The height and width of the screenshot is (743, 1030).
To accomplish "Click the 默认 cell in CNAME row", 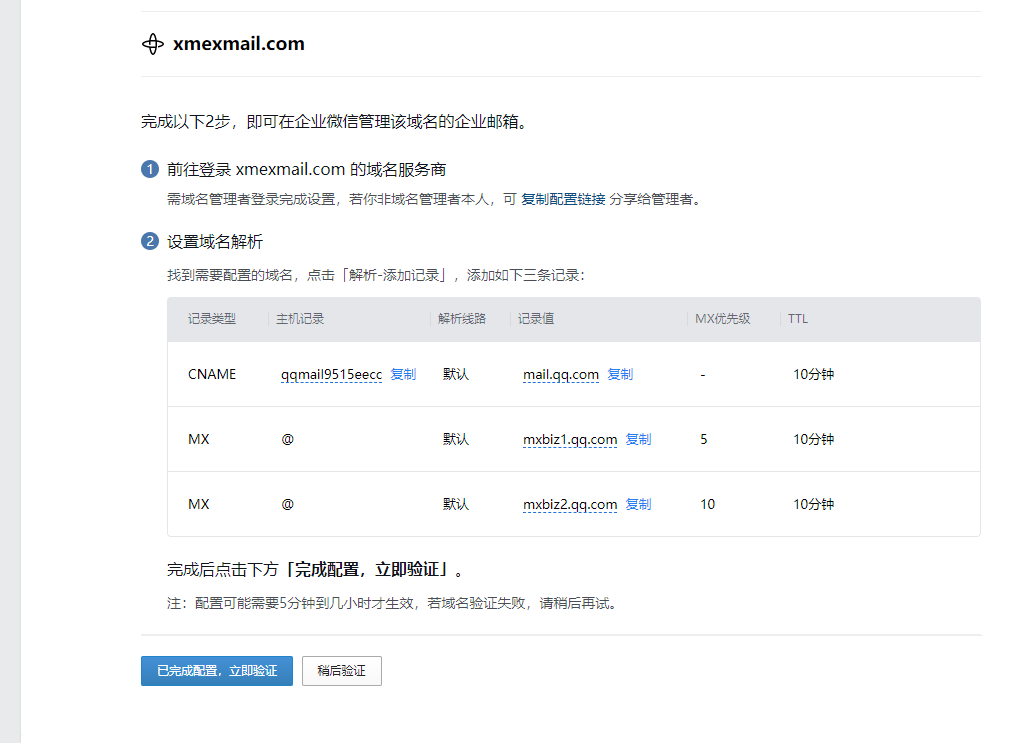I will pyautogui.click(x=456, y=374).
